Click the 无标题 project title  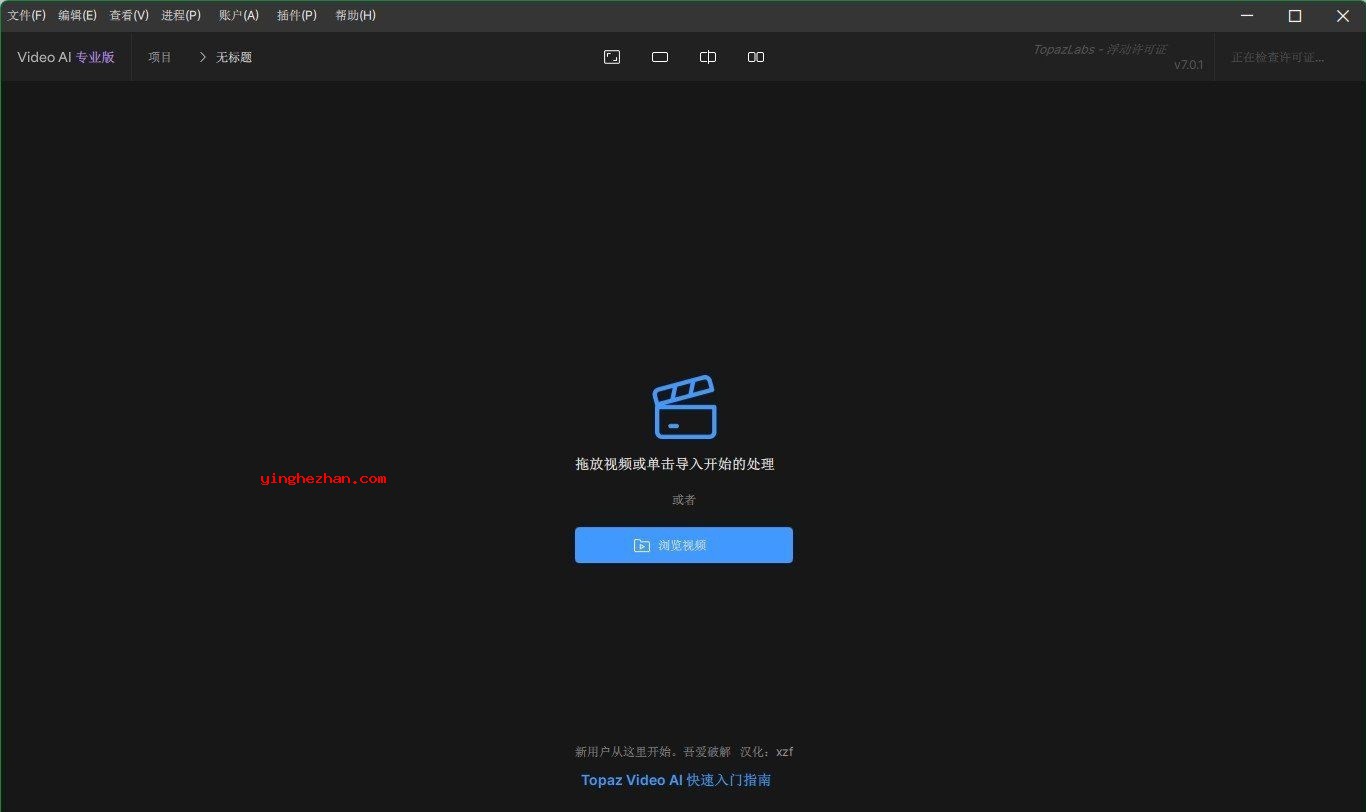tap(234, 57)
